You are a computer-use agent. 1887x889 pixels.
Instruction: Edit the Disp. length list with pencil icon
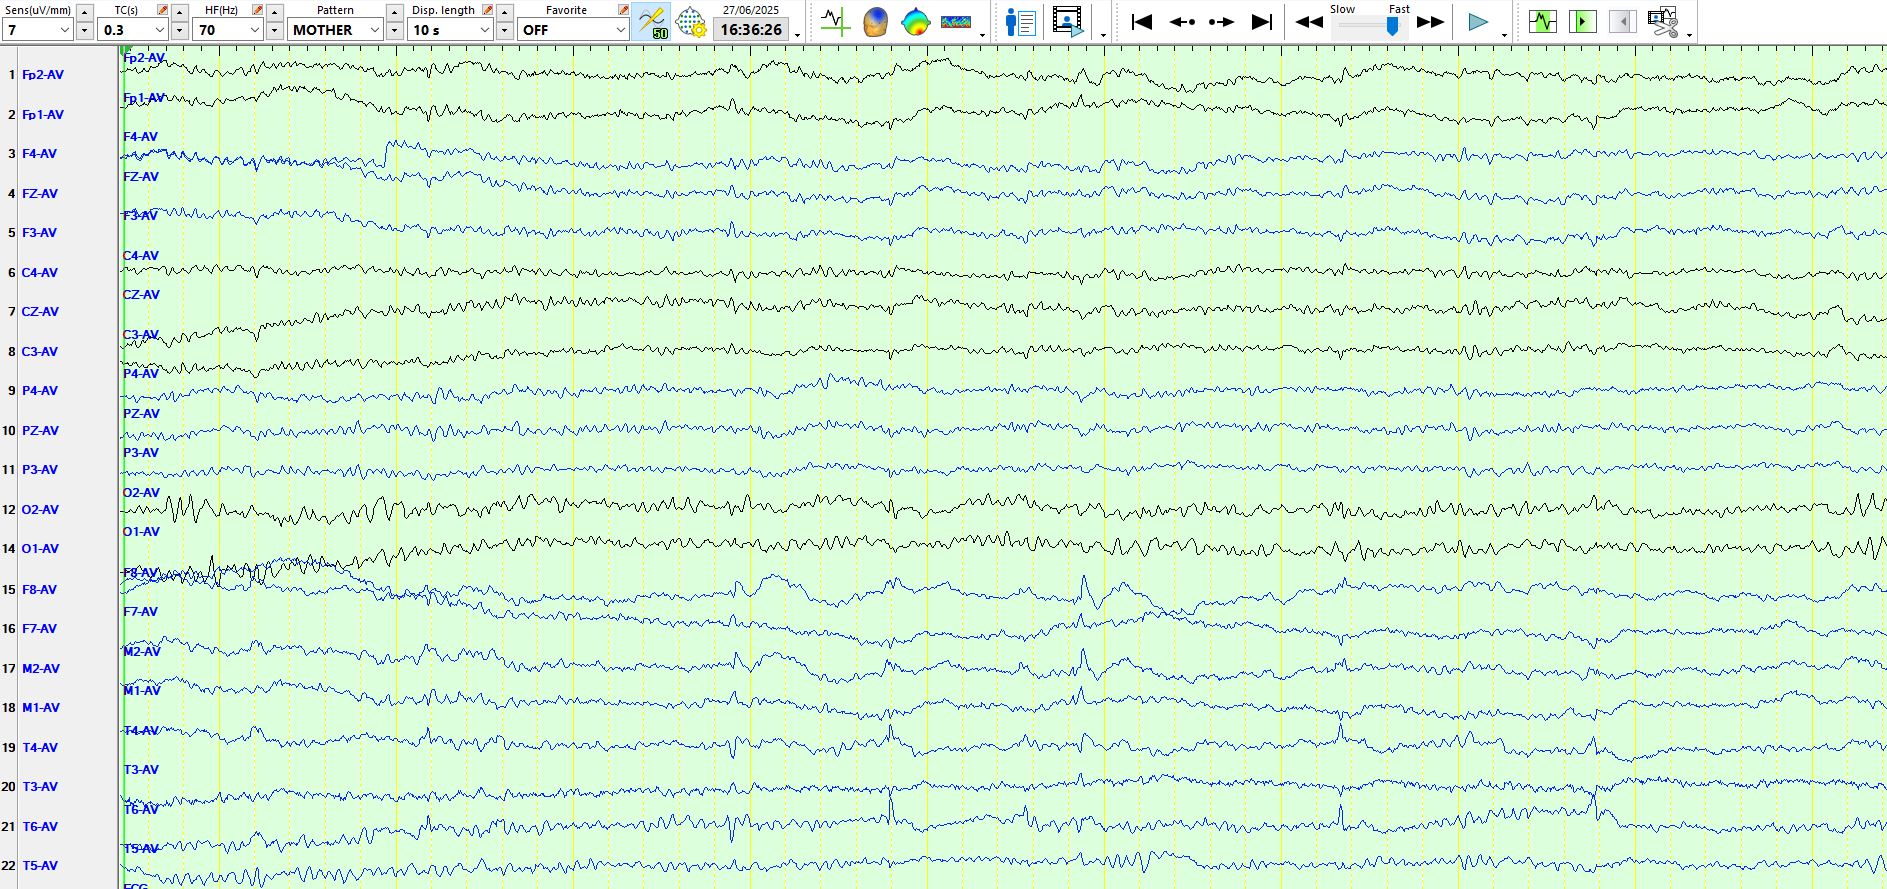[488, 10]
